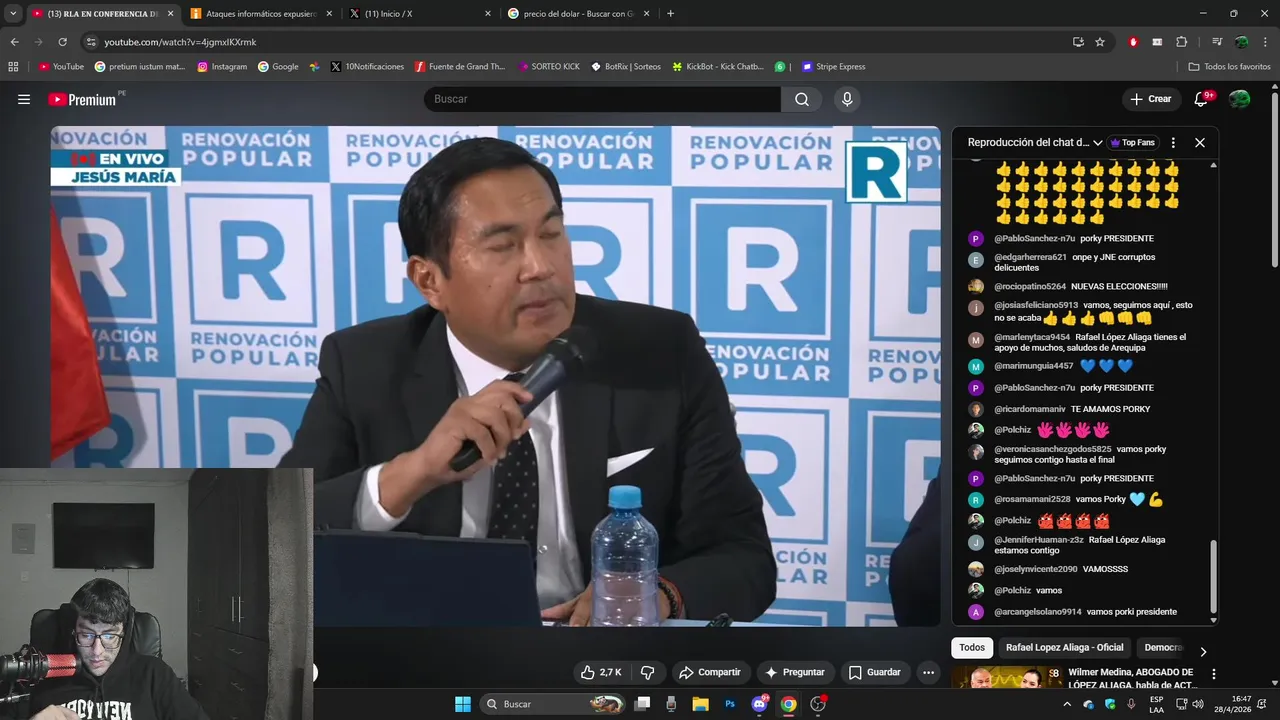
Task: Open the YouTube account avatar menu
Action: 1240,99
